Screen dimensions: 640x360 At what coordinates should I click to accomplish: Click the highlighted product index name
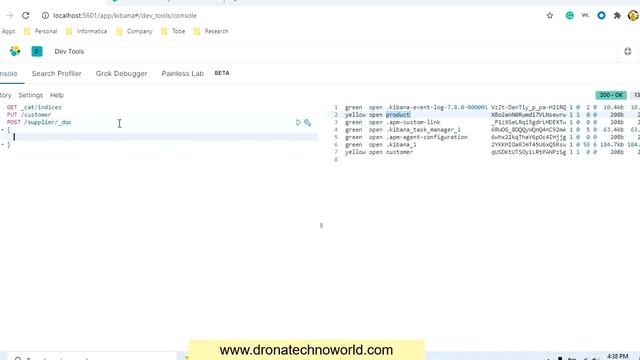point(398,115)
